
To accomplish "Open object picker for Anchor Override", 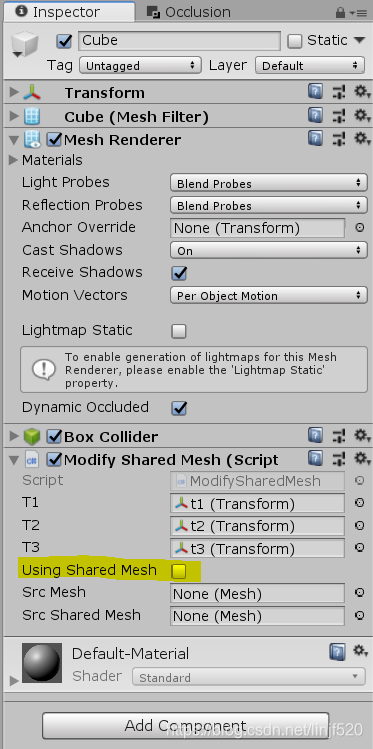I will 360,228.
